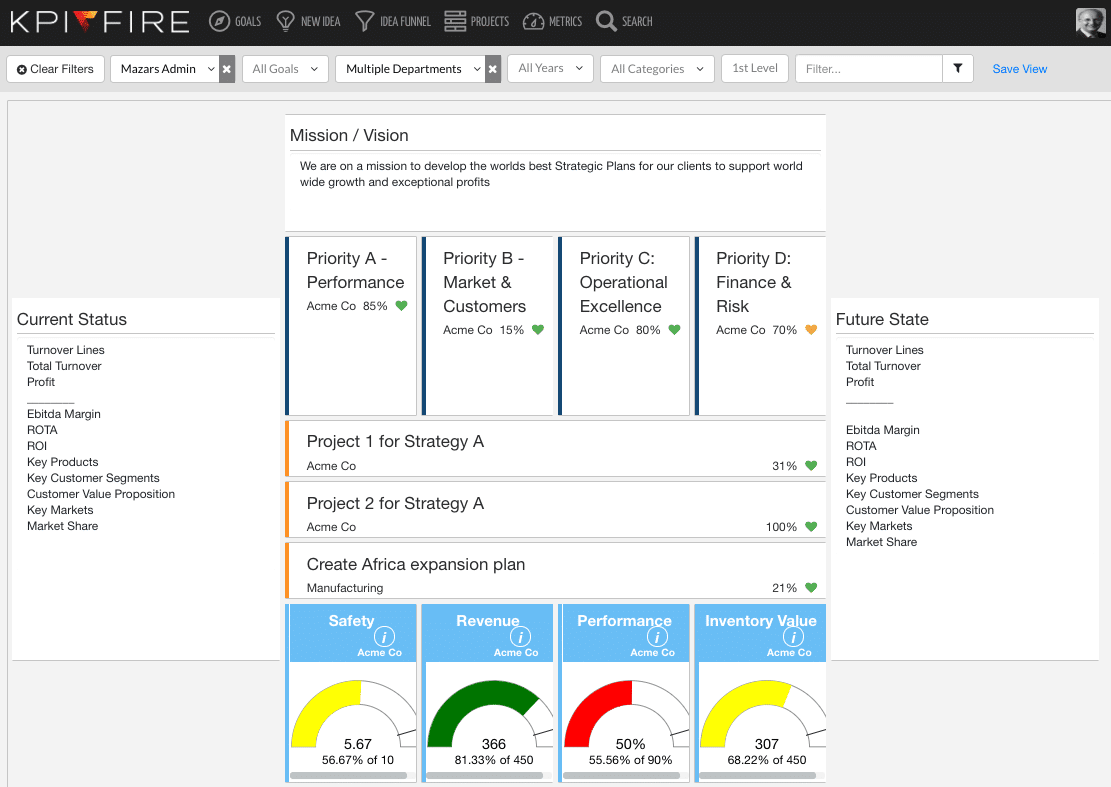Select Search in top navigation
This screenshot has width=1111, height=787.
coord(637,22)
